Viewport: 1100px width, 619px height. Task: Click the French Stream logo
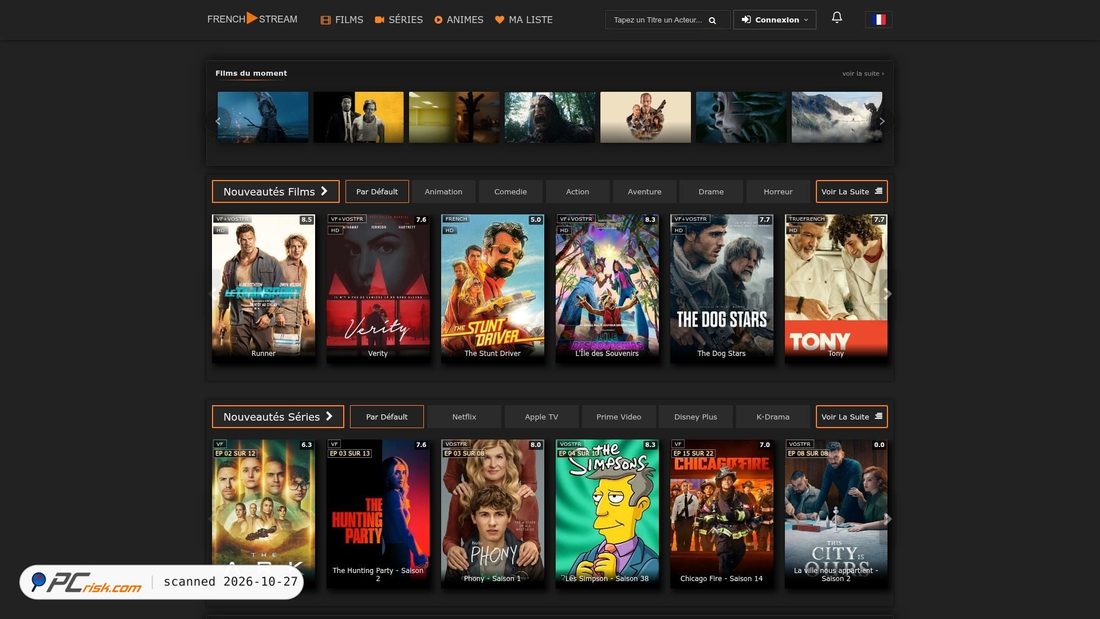pyautogui.click(x=252, y=19)
